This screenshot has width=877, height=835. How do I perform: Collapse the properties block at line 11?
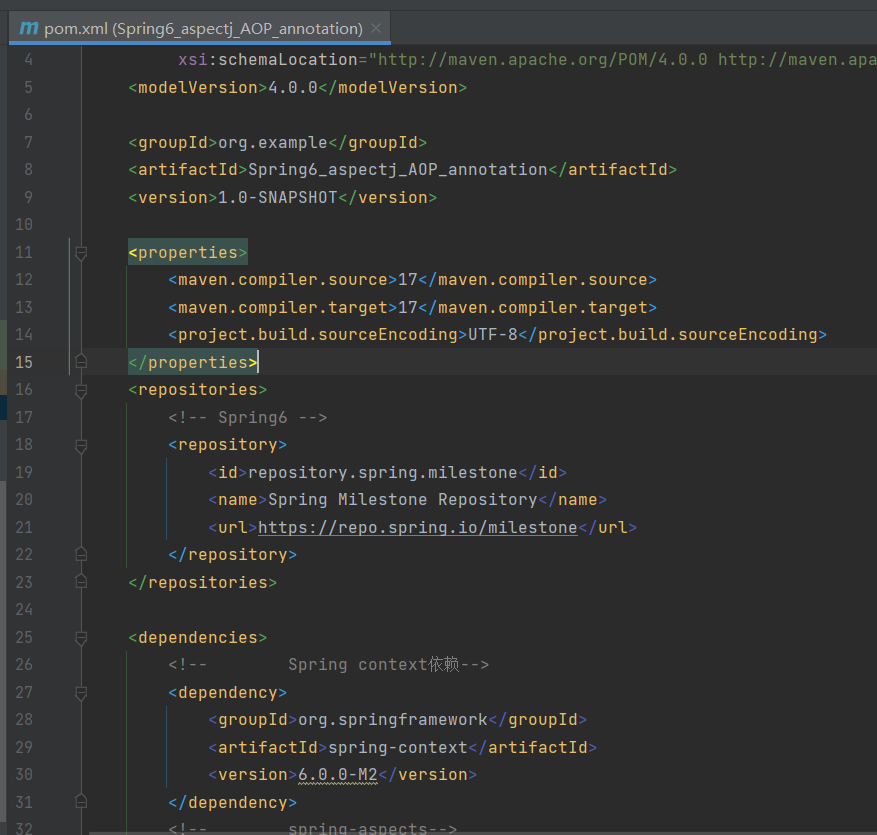(x=81, y=252)
